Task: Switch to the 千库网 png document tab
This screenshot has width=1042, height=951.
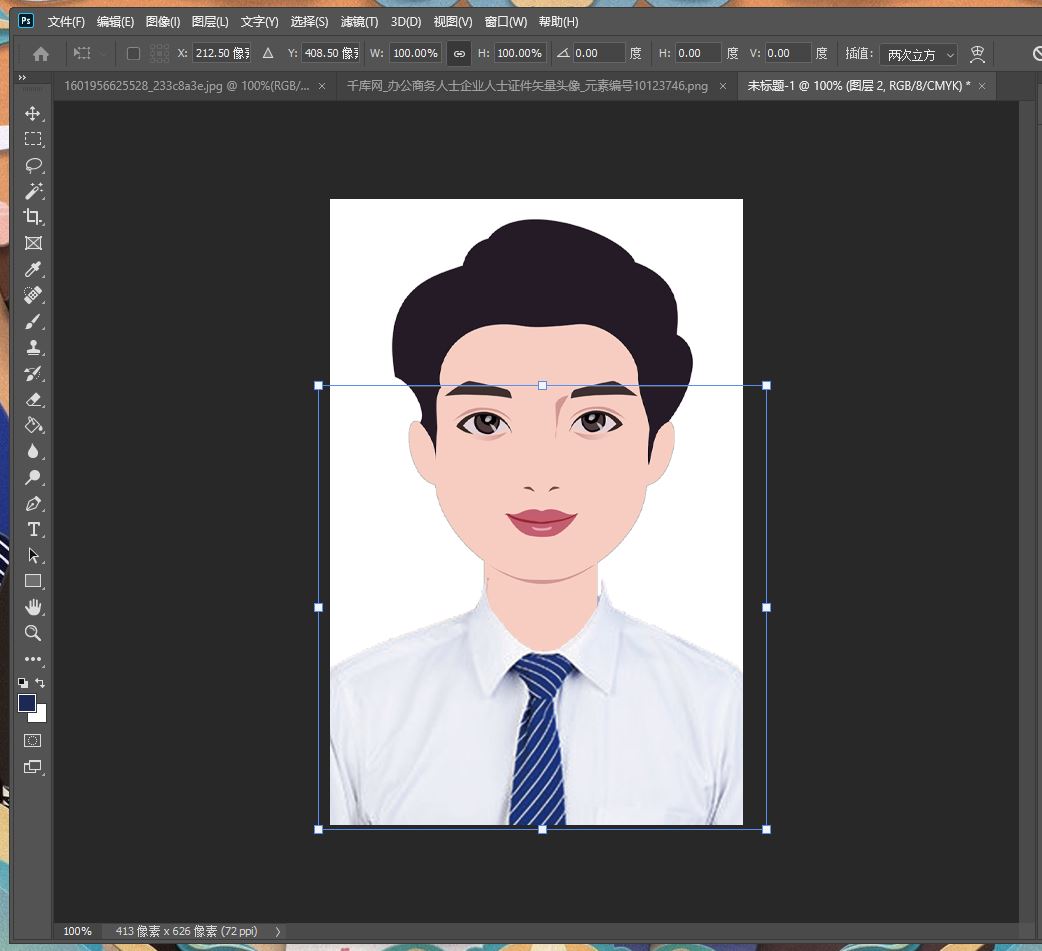Action: (x=527, y=86)
